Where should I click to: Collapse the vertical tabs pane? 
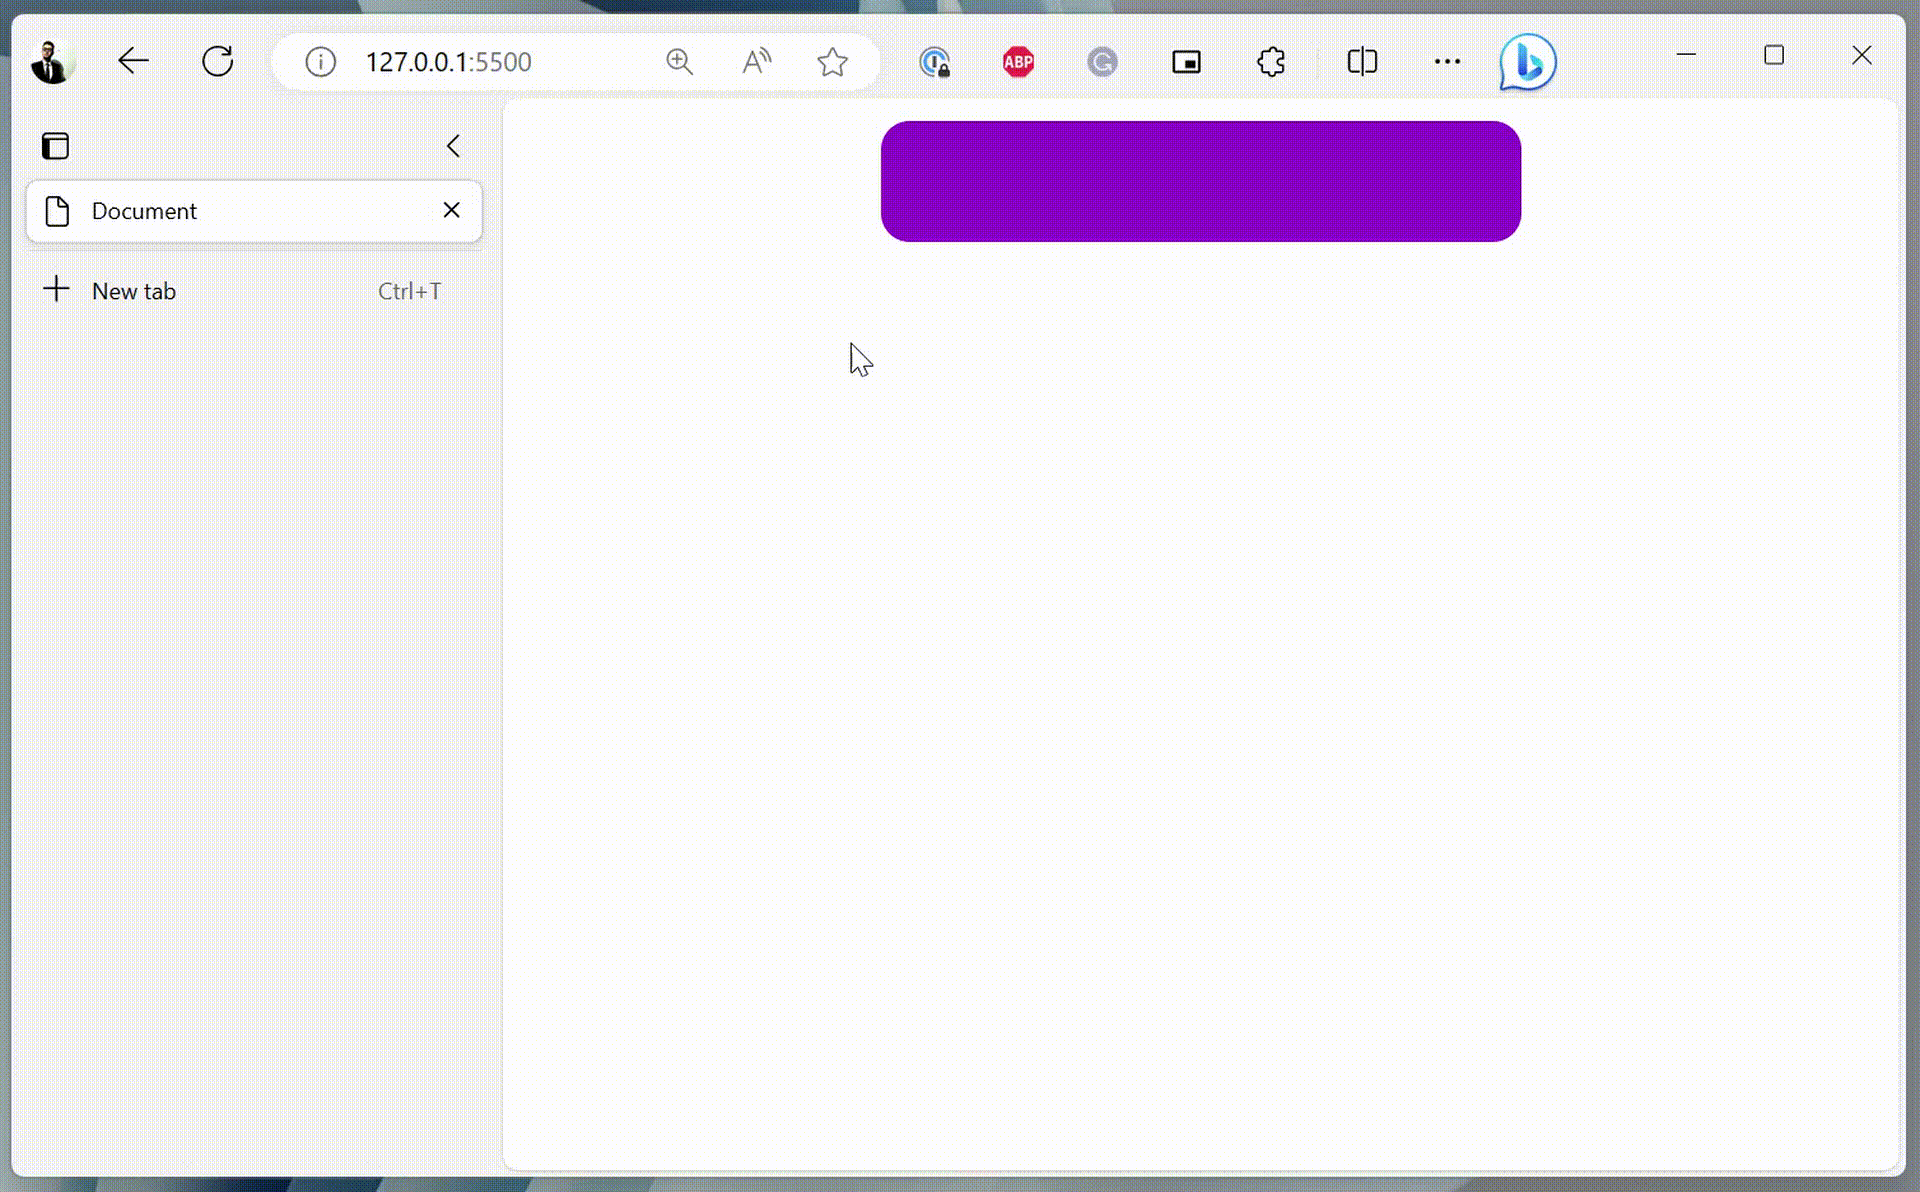(453, 146)
